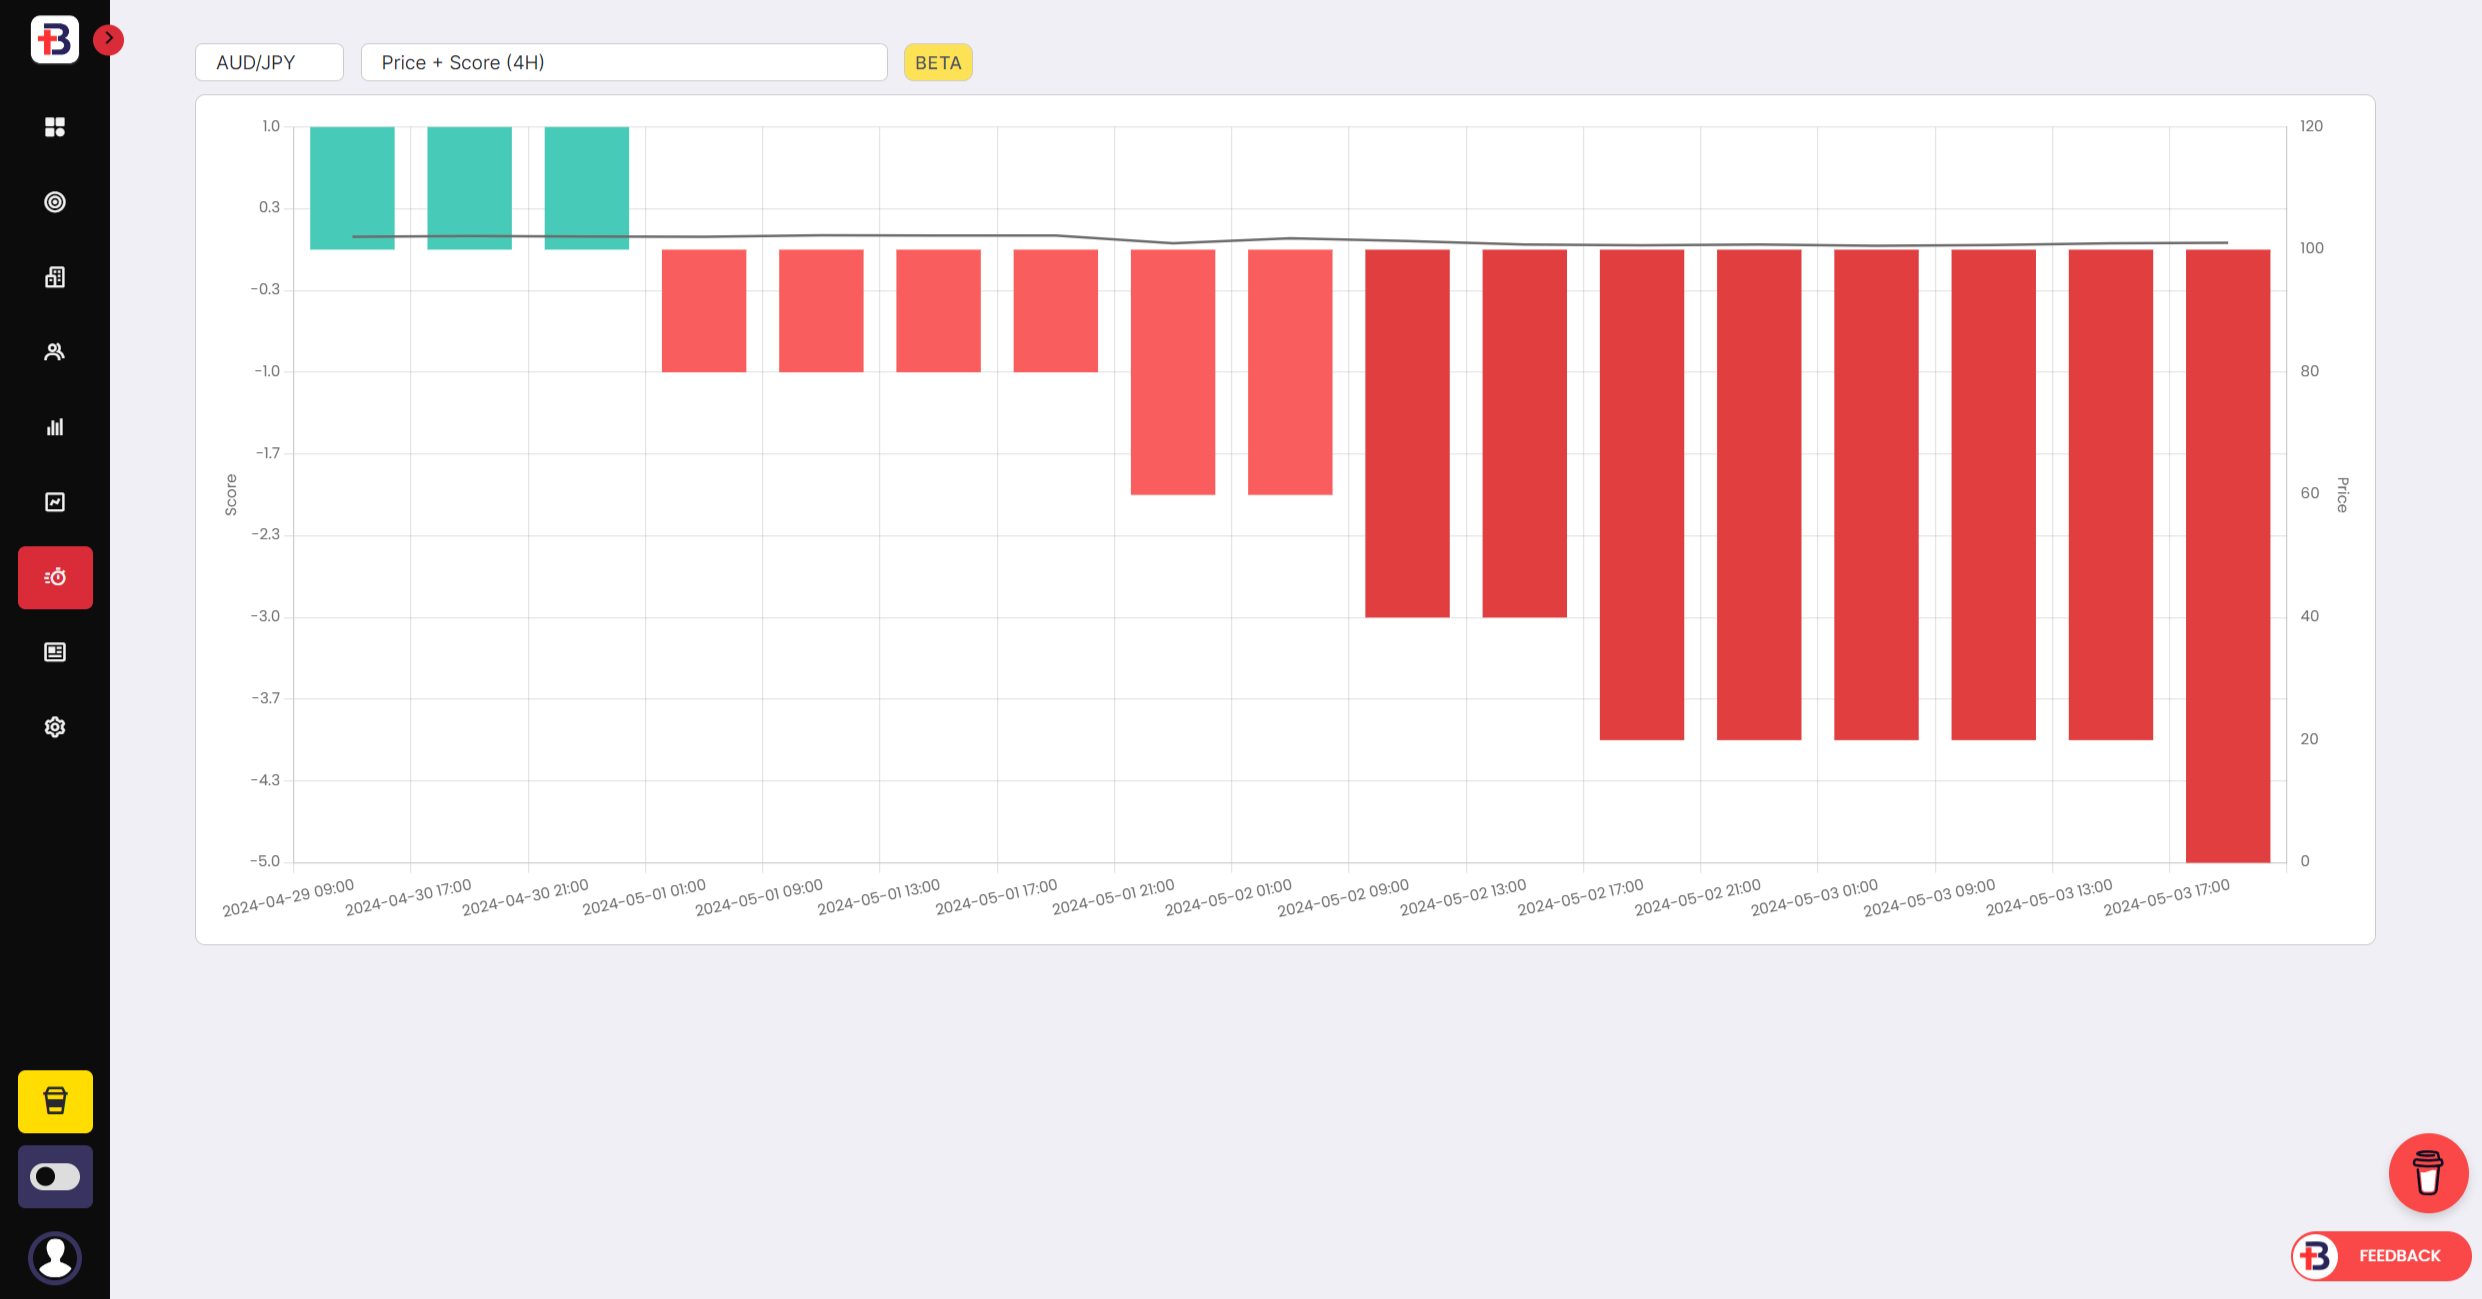The height and width of the screenshot is (1299, 2482).
Task: Click the red bar for 2024-05-03 13:00
Action: click(x=2111, y=495)
